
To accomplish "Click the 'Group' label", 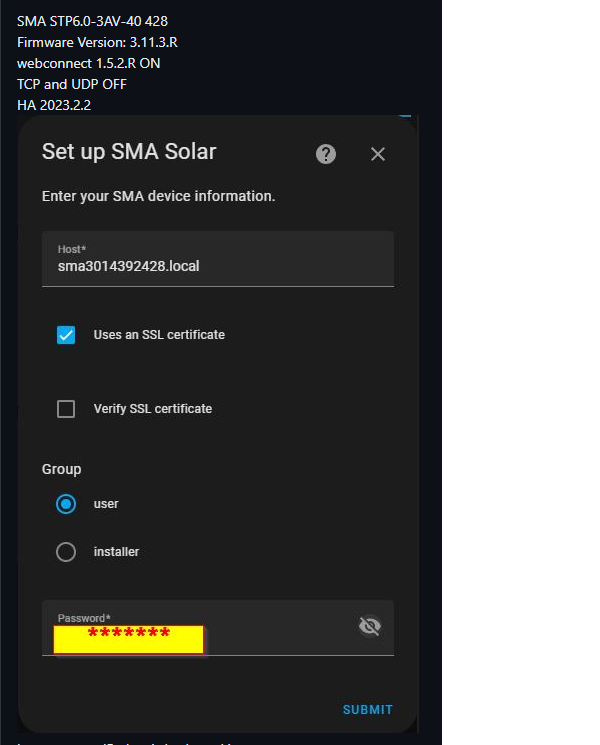I will (x=61, y=469).
